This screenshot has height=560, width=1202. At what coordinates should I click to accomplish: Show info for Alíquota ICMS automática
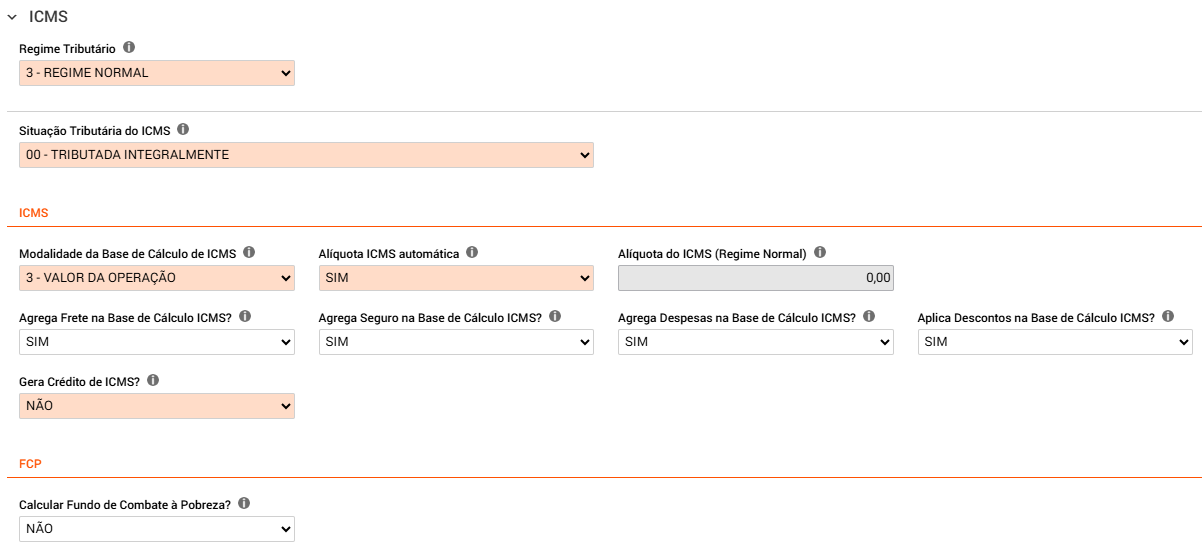[x=472, y=253]
